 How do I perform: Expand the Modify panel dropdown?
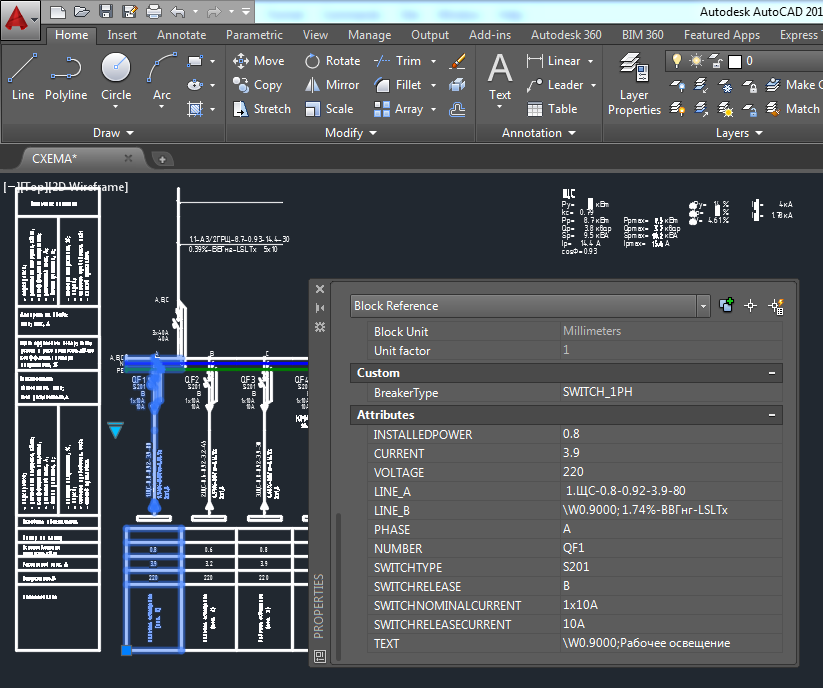coord(351,133)
